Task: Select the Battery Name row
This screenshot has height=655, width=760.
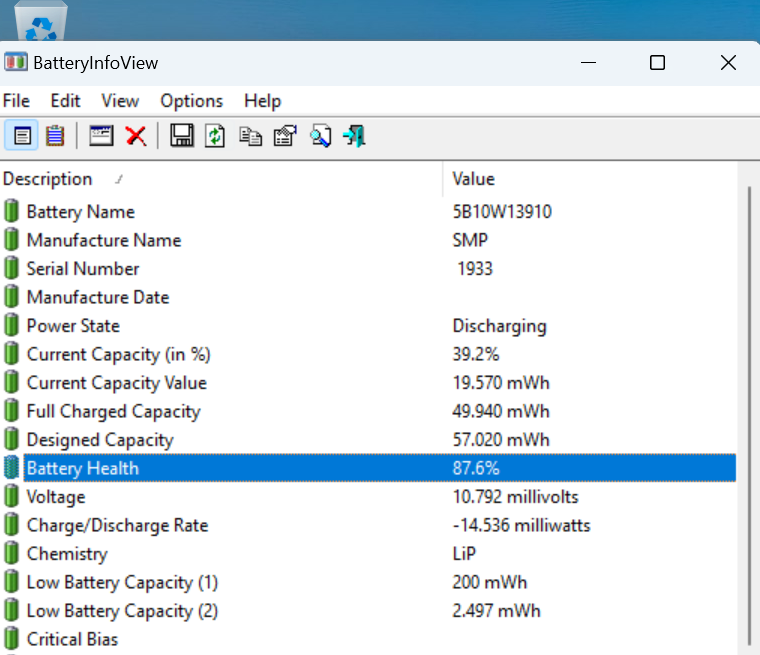Action: pos(368,211)
